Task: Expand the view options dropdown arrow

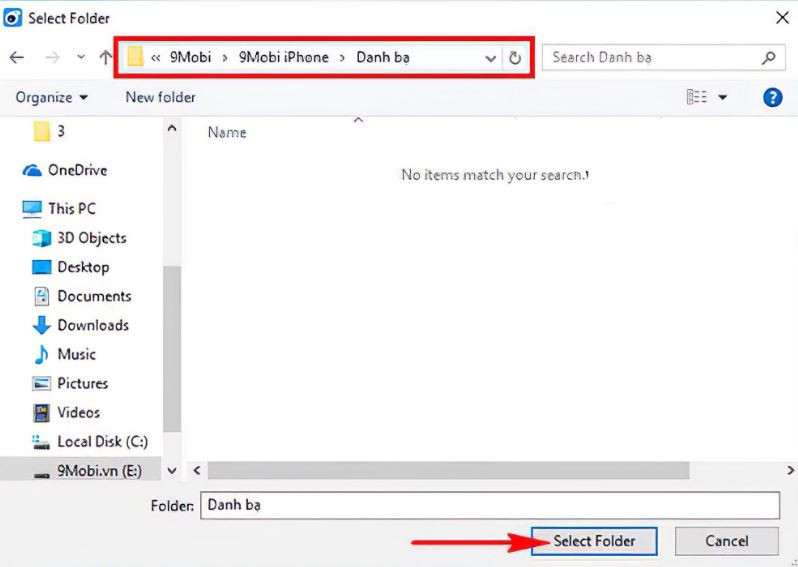Action: pyautogui.click(x=723, y=97)
